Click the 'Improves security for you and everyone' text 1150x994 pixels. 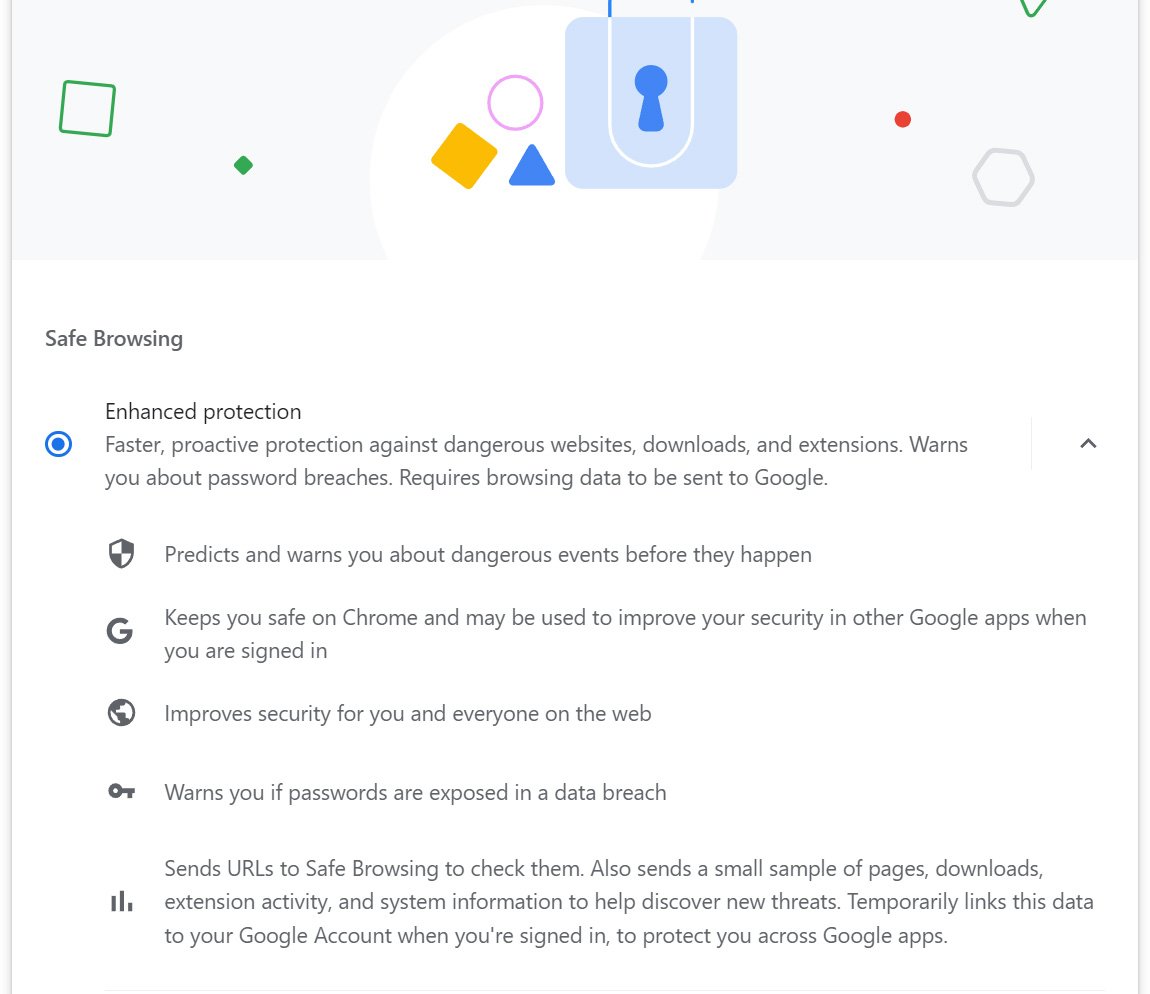(408, 714)
